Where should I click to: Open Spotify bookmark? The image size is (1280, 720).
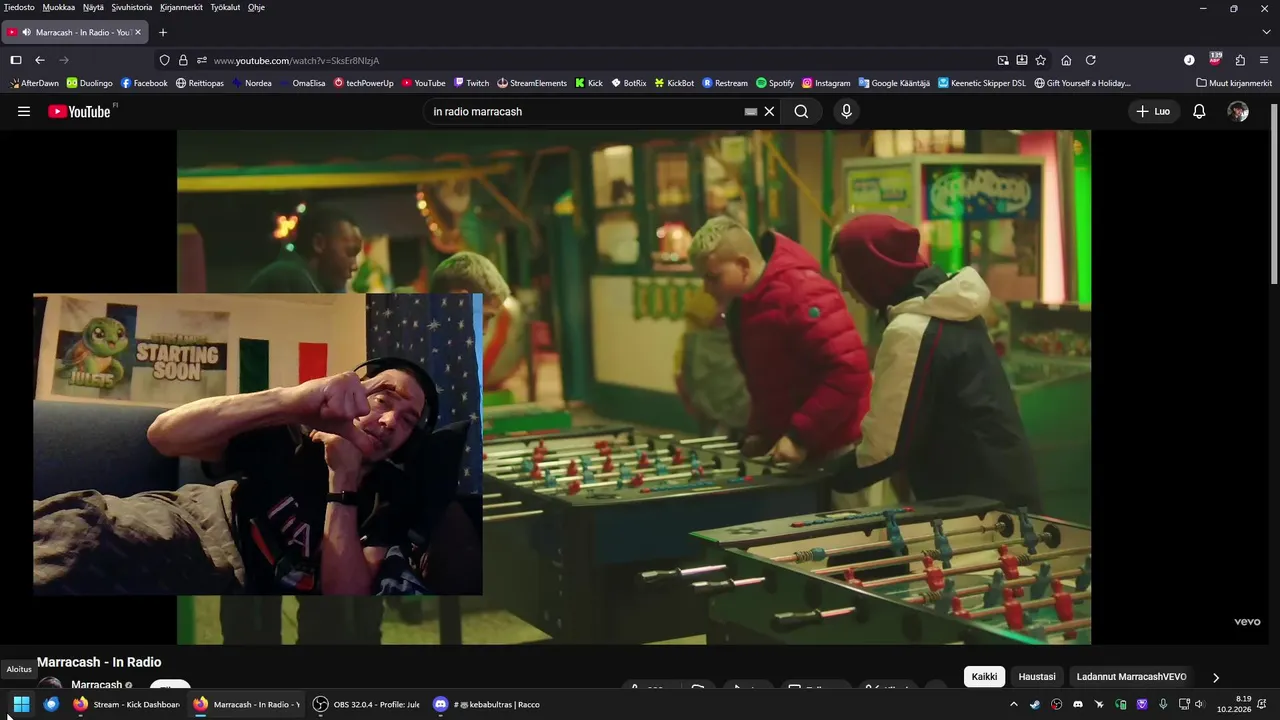pos(775,83)
